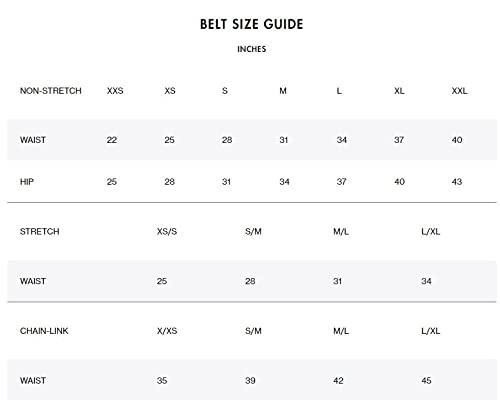Click the XXS size column header
The height and width of the screenshot is (400, 500).
coord(115,91)
